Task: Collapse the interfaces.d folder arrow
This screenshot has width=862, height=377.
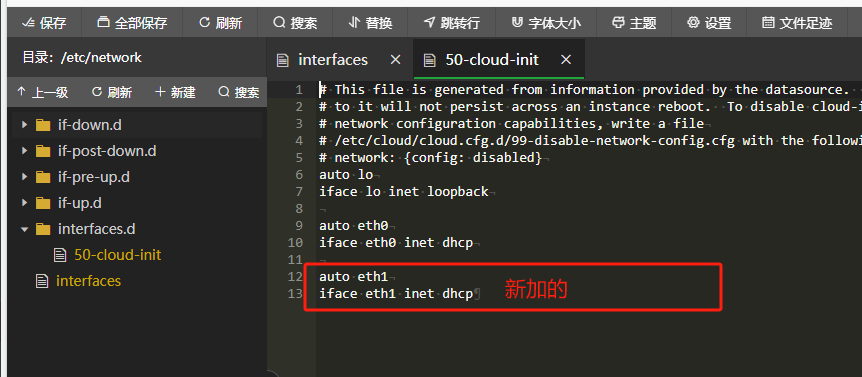Action: 24,229
